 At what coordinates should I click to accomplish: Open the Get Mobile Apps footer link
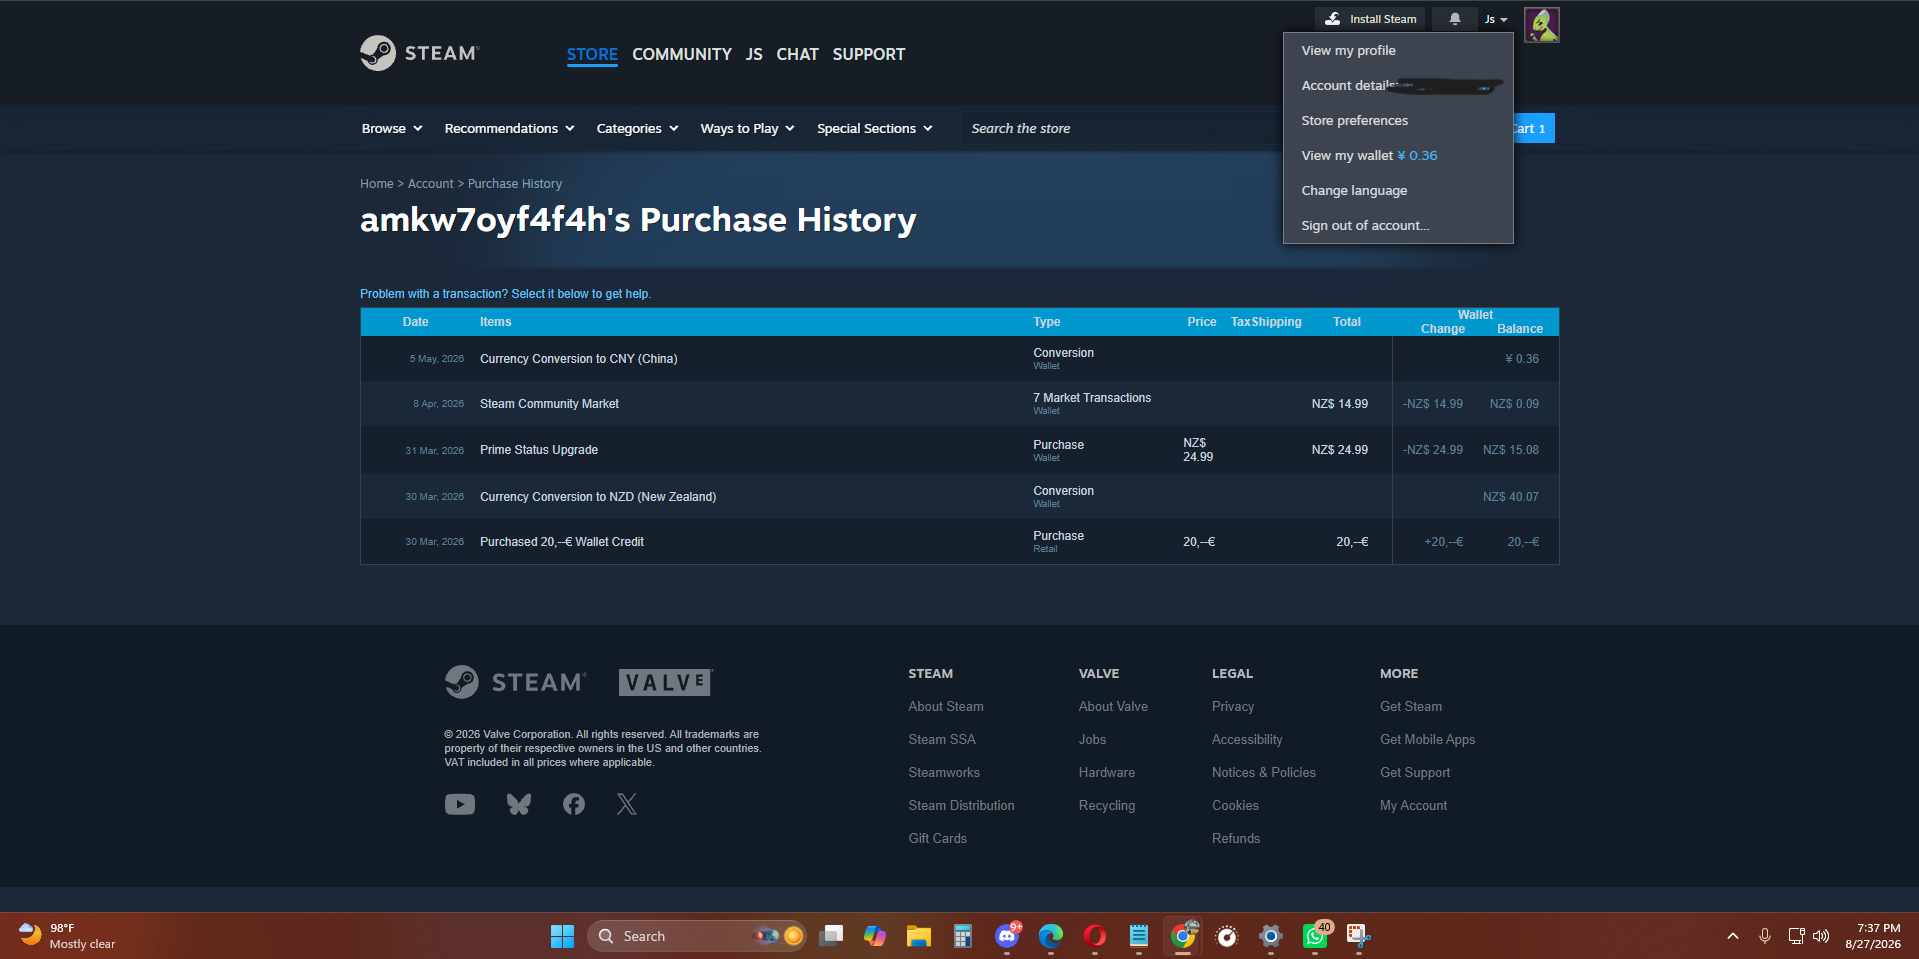click(x=1428, y=739)
